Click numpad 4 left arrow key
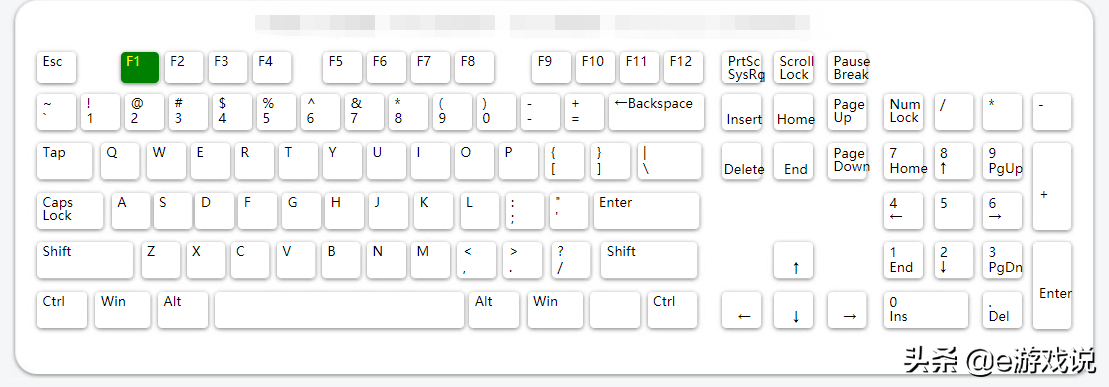 (x=903, y=211)
